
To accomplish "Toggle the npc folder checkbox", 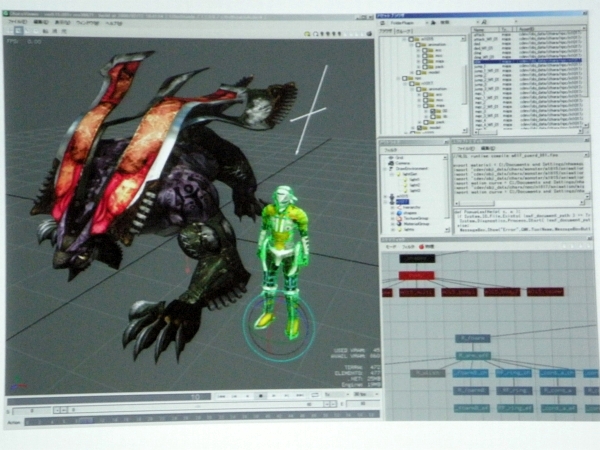I will point(405,78).
